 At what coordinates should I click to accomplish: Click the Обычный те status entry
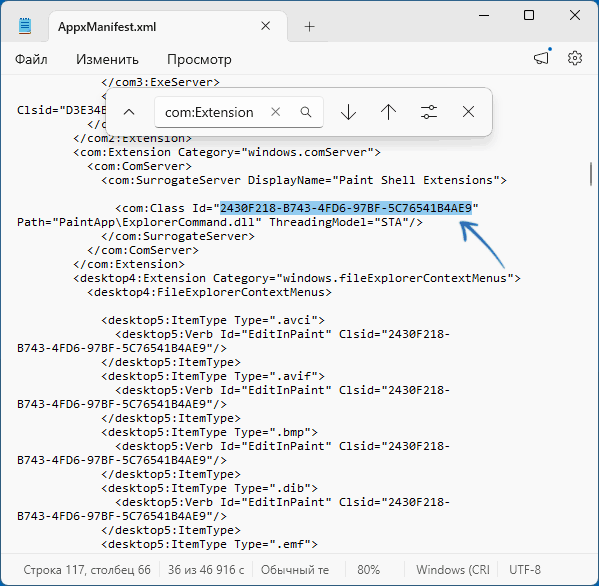tap(295, 570)
